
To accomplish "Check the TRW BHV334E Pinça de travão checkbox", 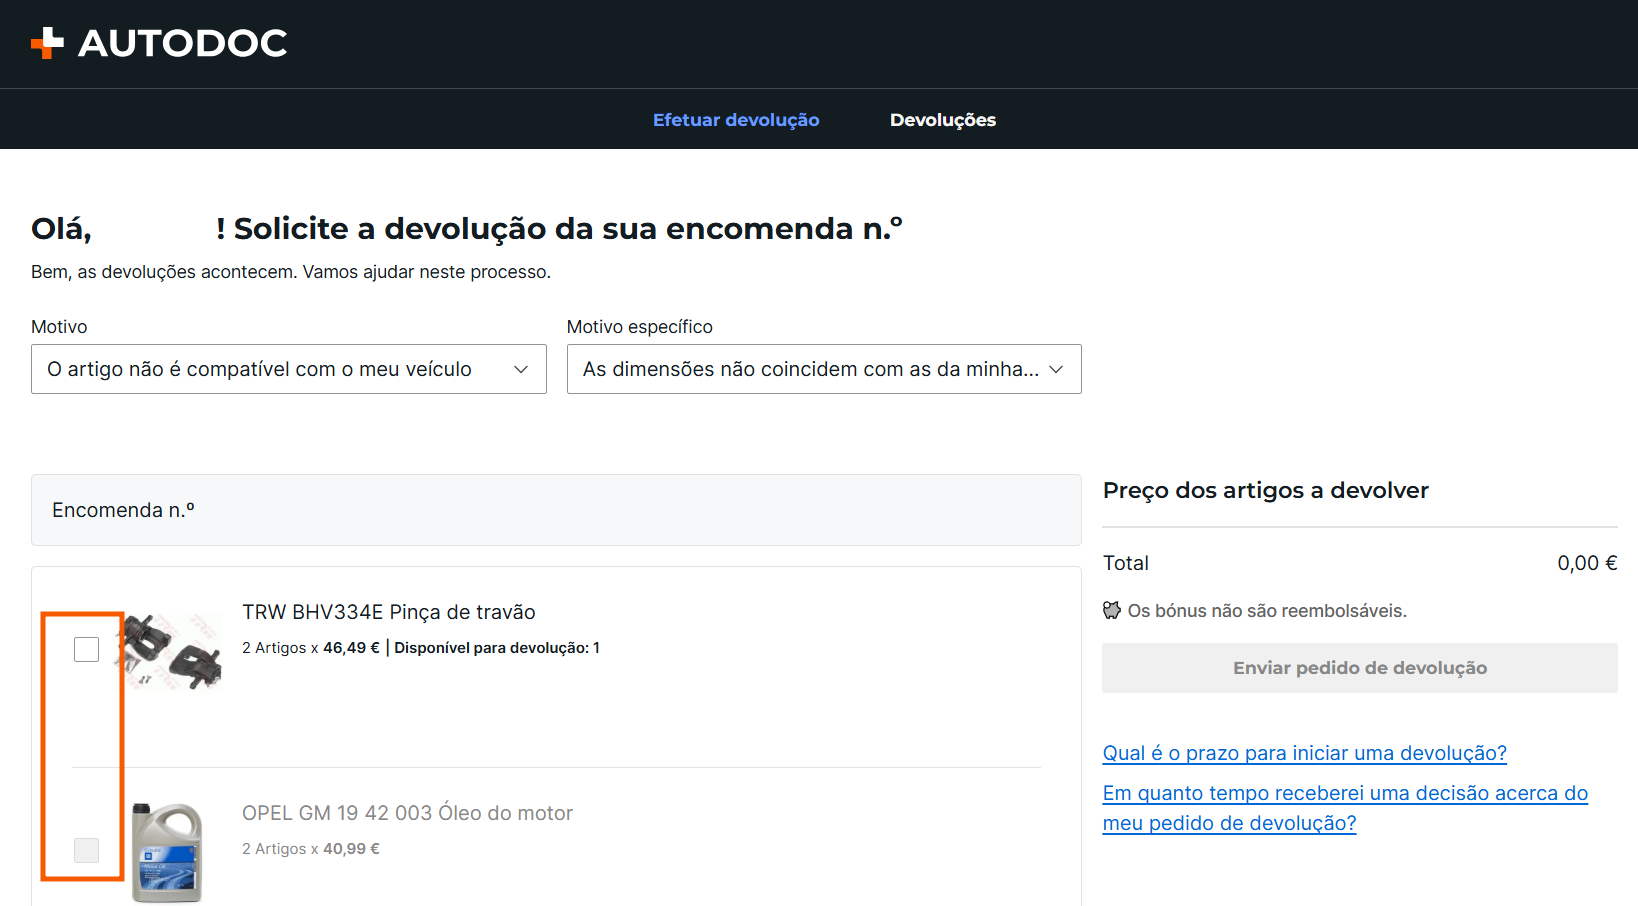I will coord(87,649).
